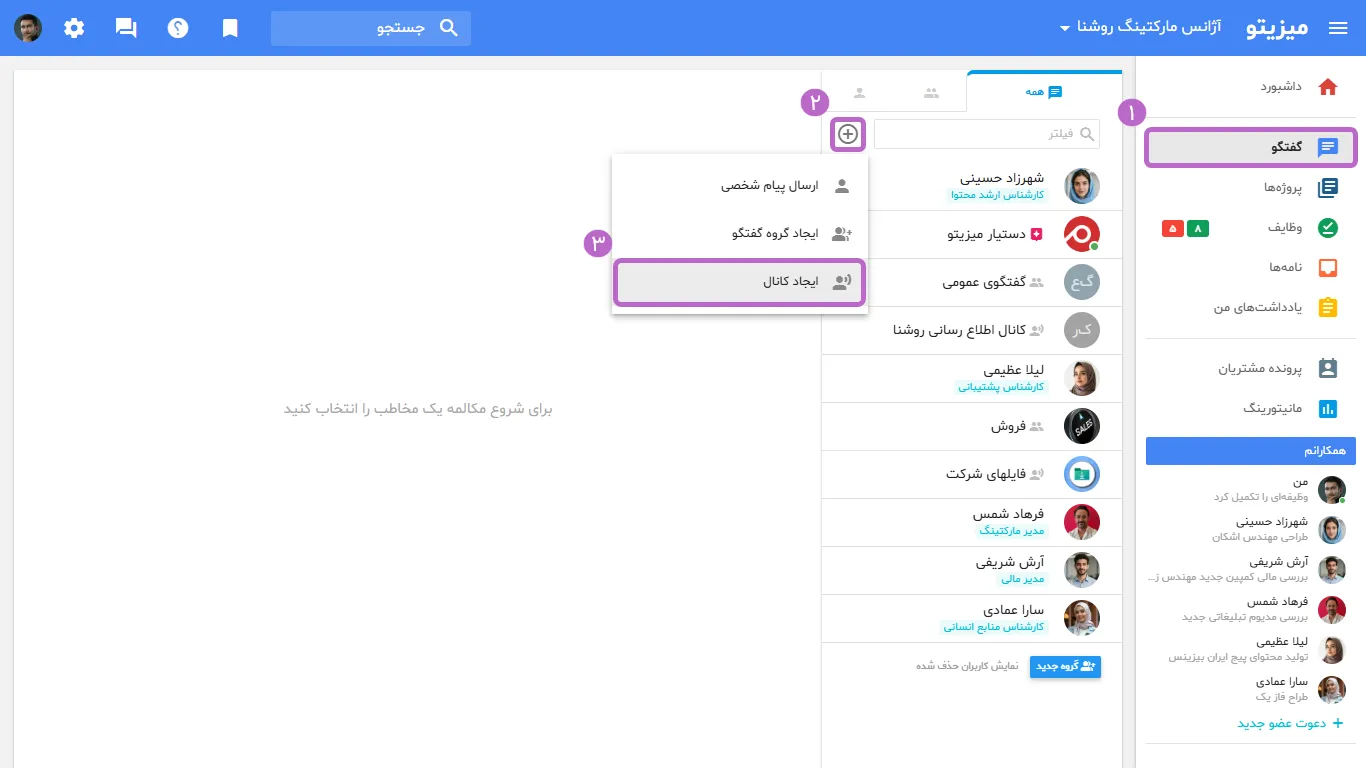
Task: Click نمایش کاربران حذف شده link
Action: tap(967, 665)
